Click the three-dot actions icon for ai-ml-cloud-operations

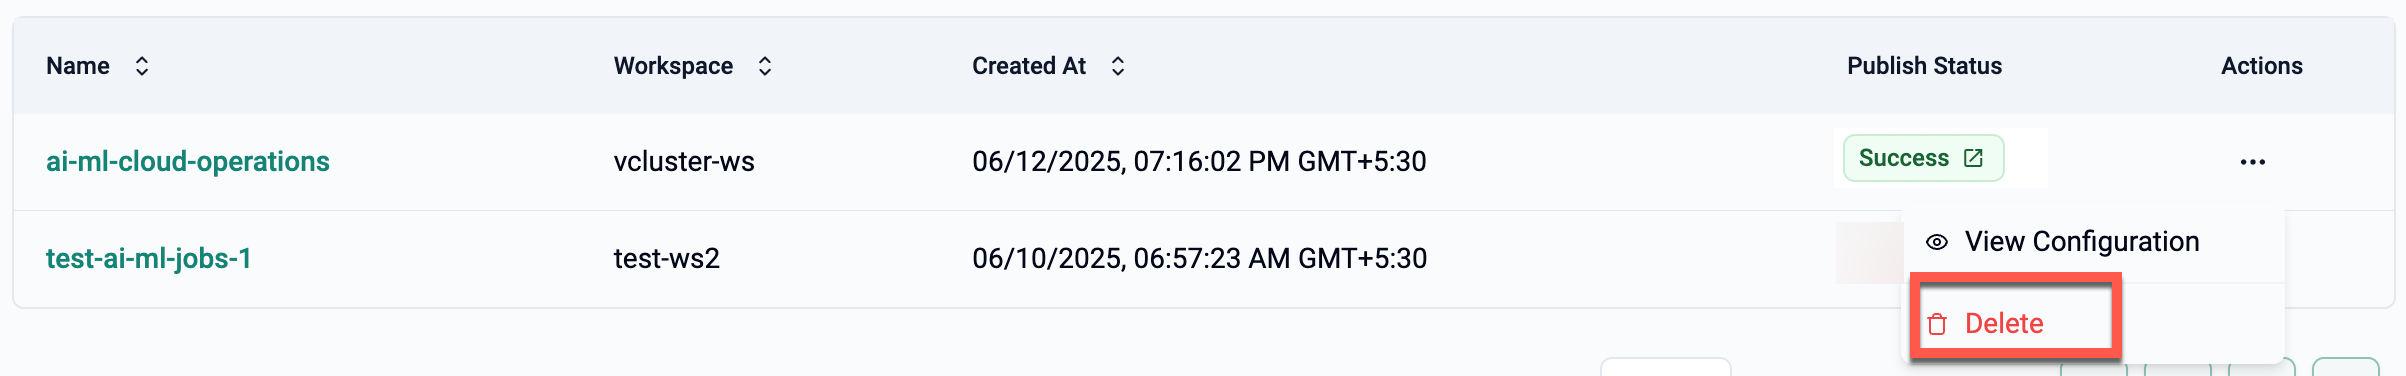point(2252,162)
